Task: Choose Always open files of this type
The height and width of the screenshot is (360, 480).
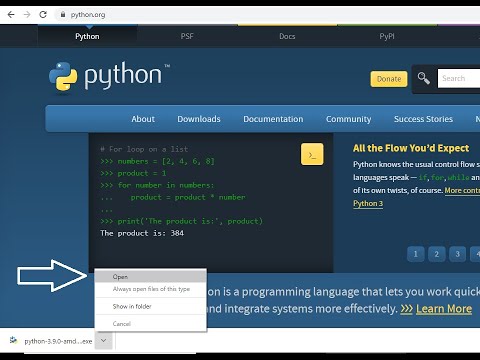Action: pos(150,289)
